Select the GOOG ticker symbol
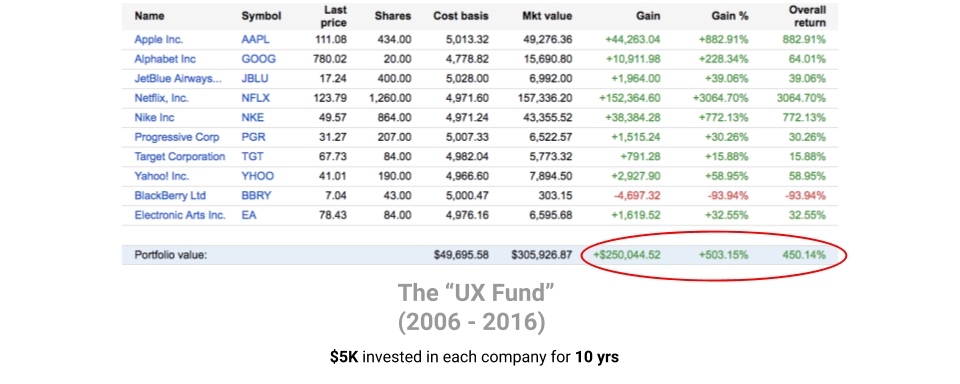 258,59
